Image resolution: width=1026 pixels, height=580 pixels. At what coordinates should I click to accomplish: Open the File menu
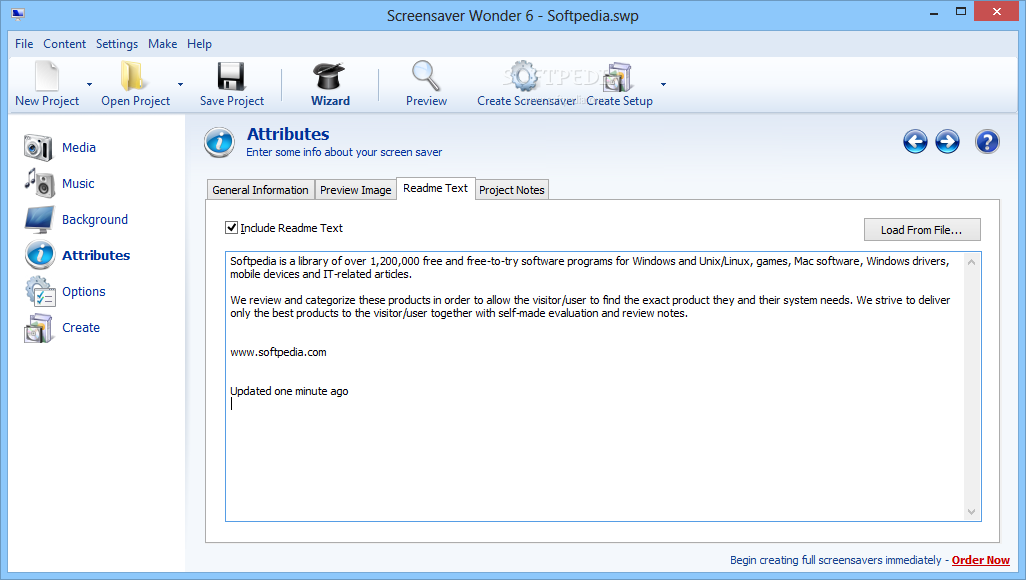(24, 44)
